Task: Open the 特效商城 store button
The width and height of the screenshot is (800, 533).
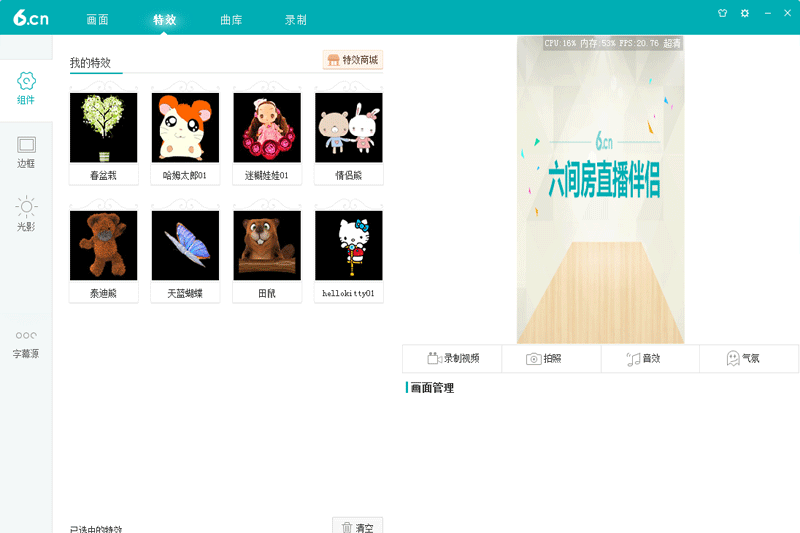Action: point(353,60)
